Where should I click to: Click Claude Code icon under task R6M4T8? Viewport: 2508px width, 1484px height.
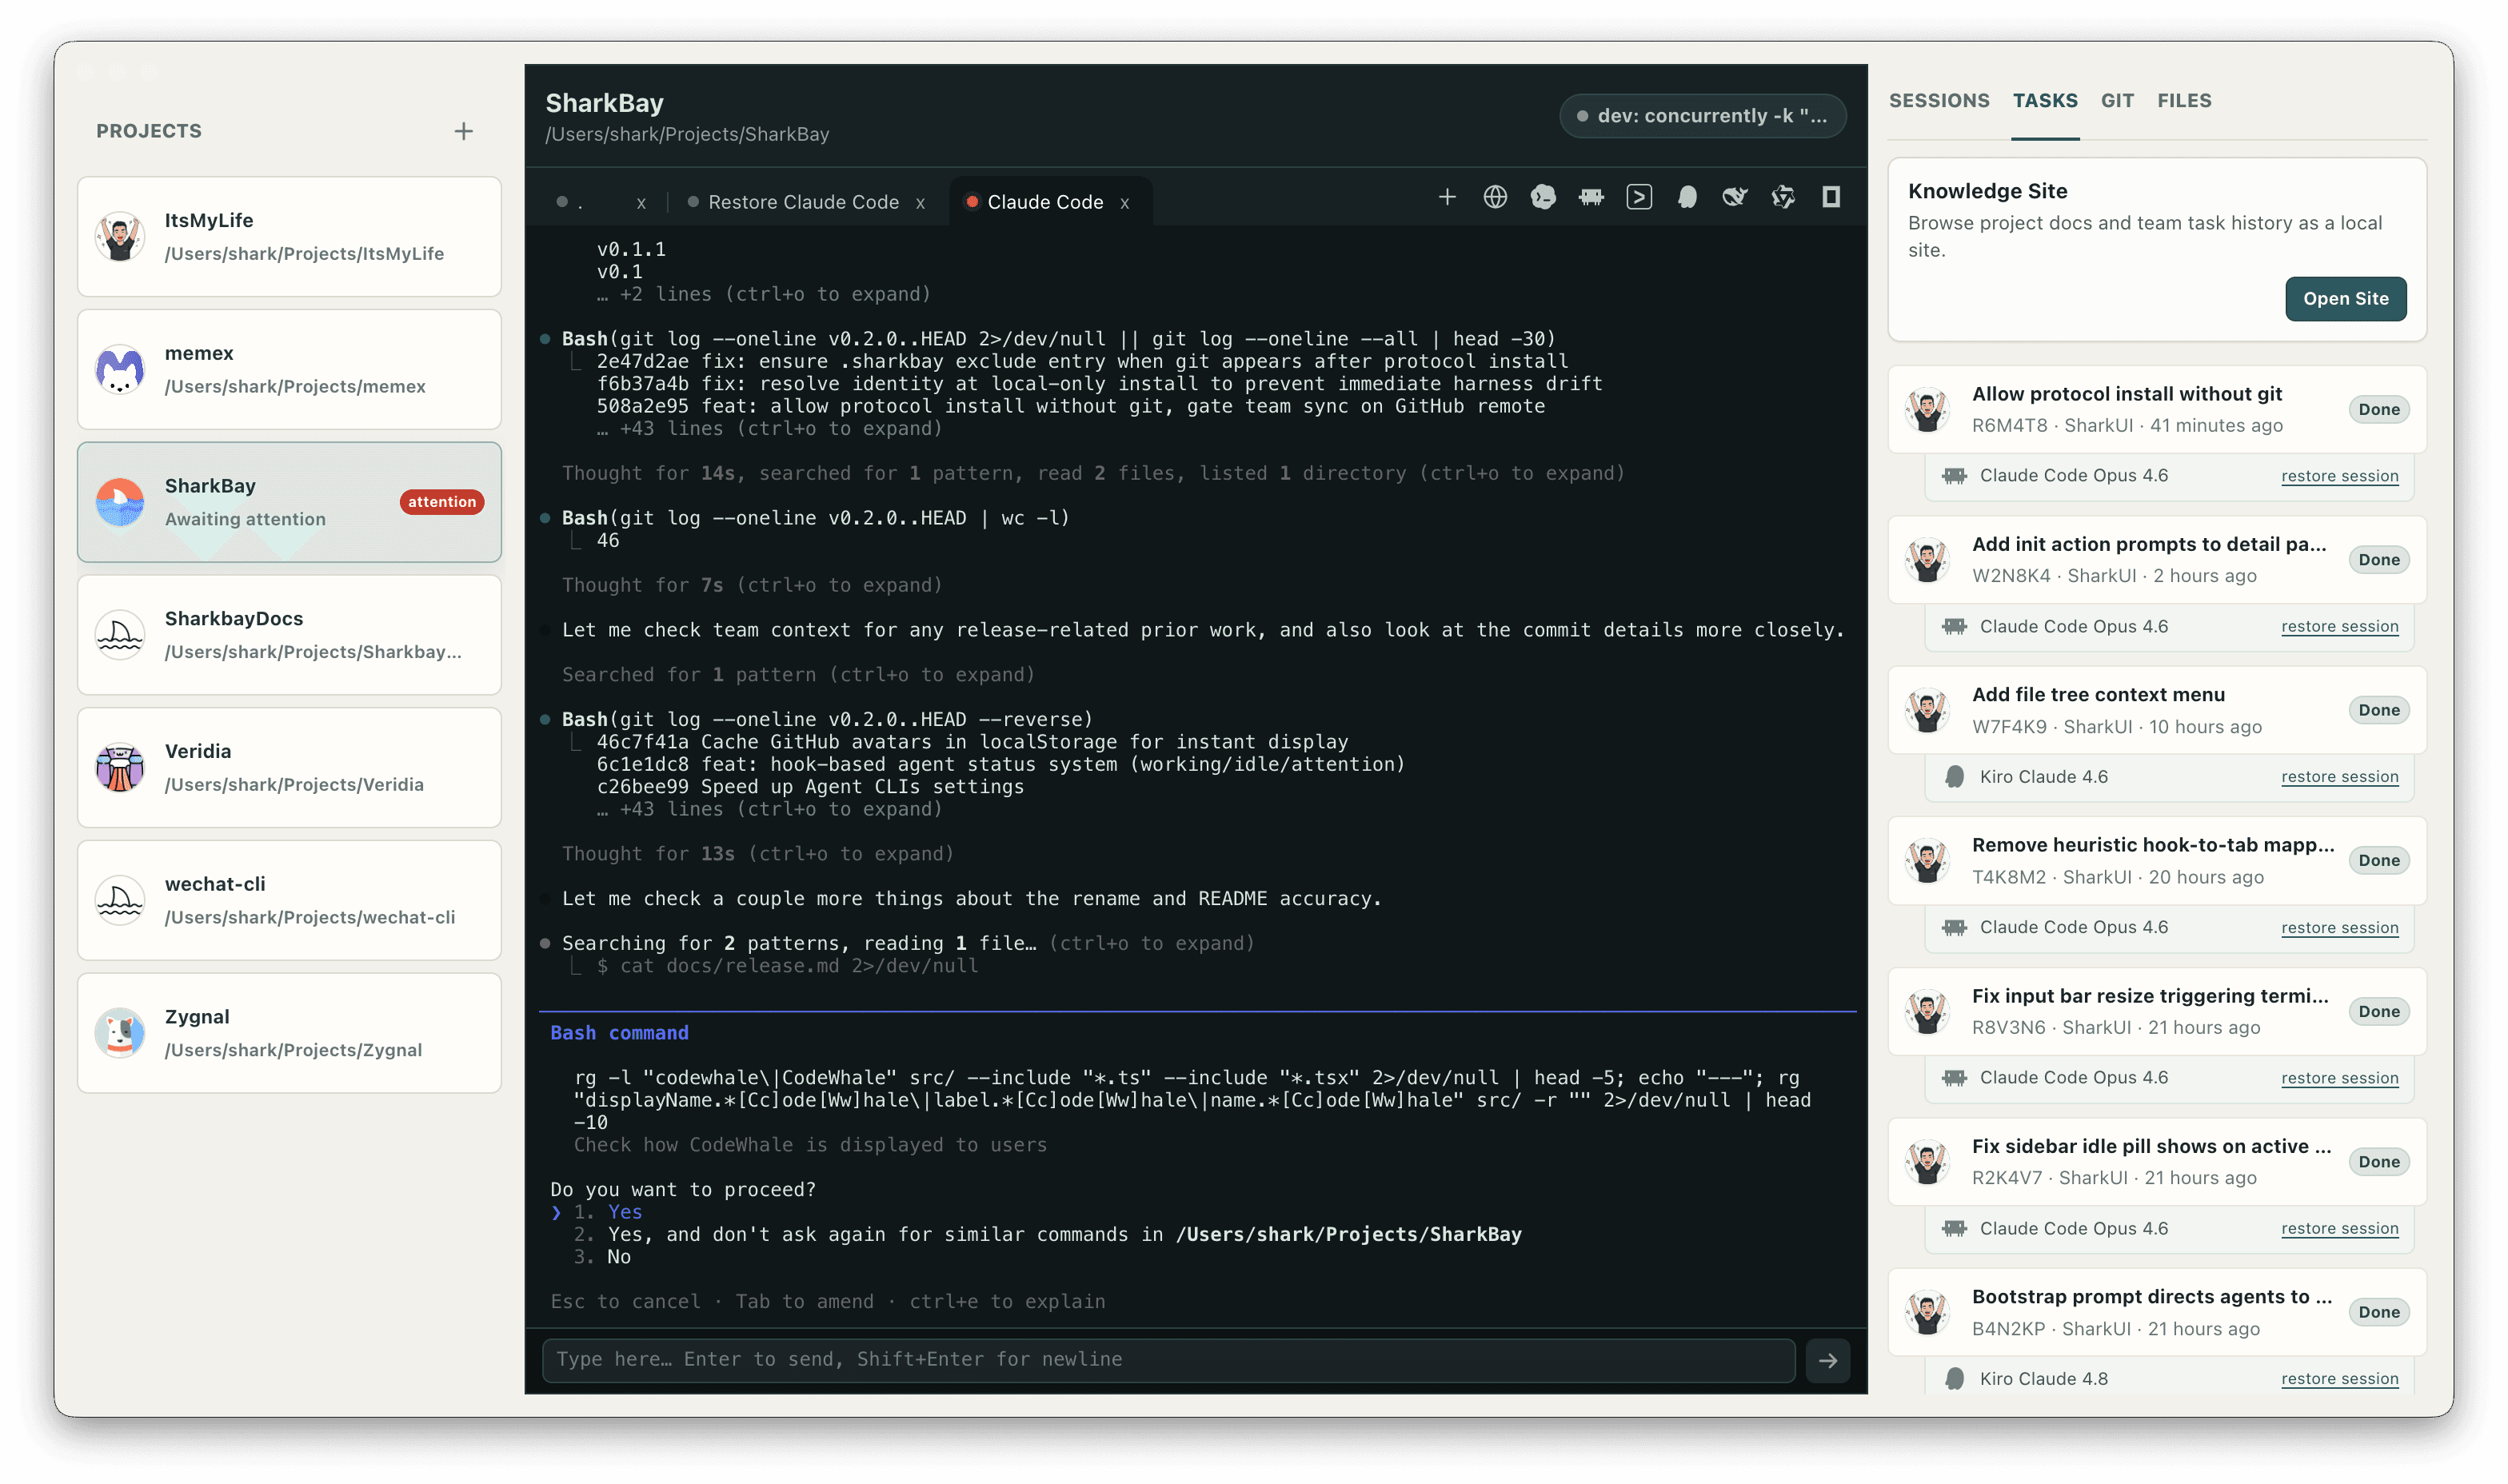[x=1953, y=476]
